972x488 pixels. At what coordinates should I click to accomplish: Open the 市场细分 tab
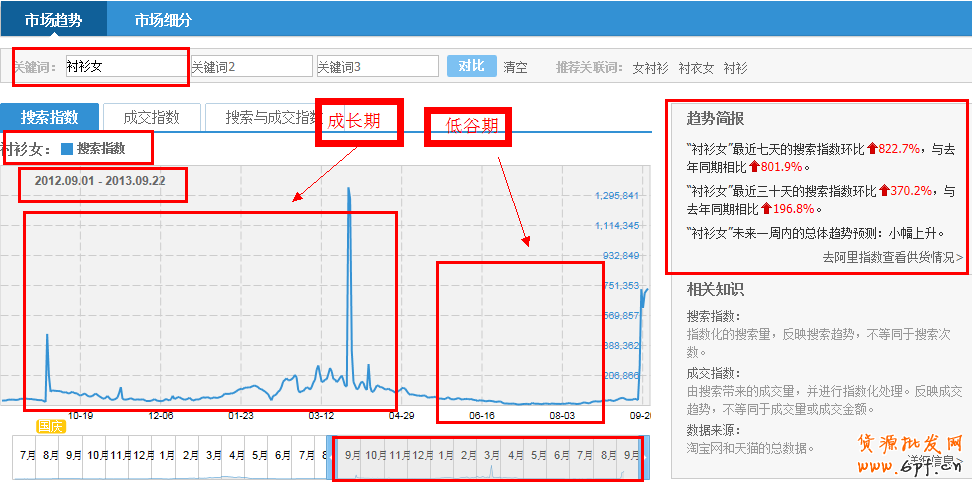coord(163,20)
